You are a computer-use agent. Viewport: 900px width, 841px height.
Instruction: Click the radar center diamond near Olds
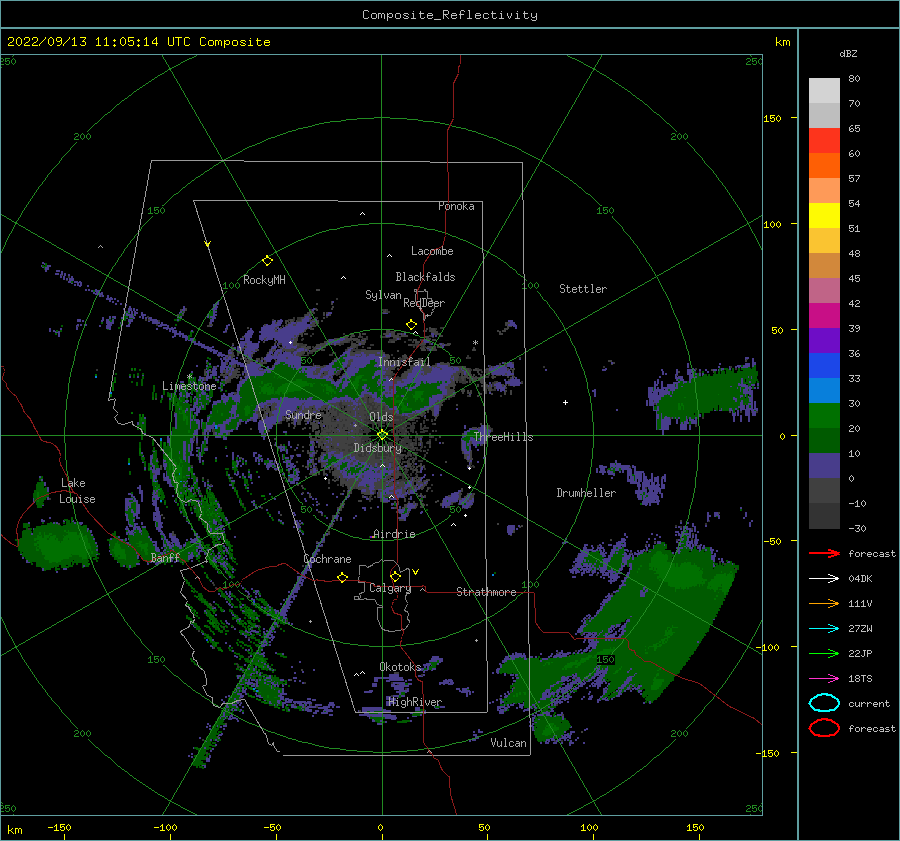click(x=382, y=435)
